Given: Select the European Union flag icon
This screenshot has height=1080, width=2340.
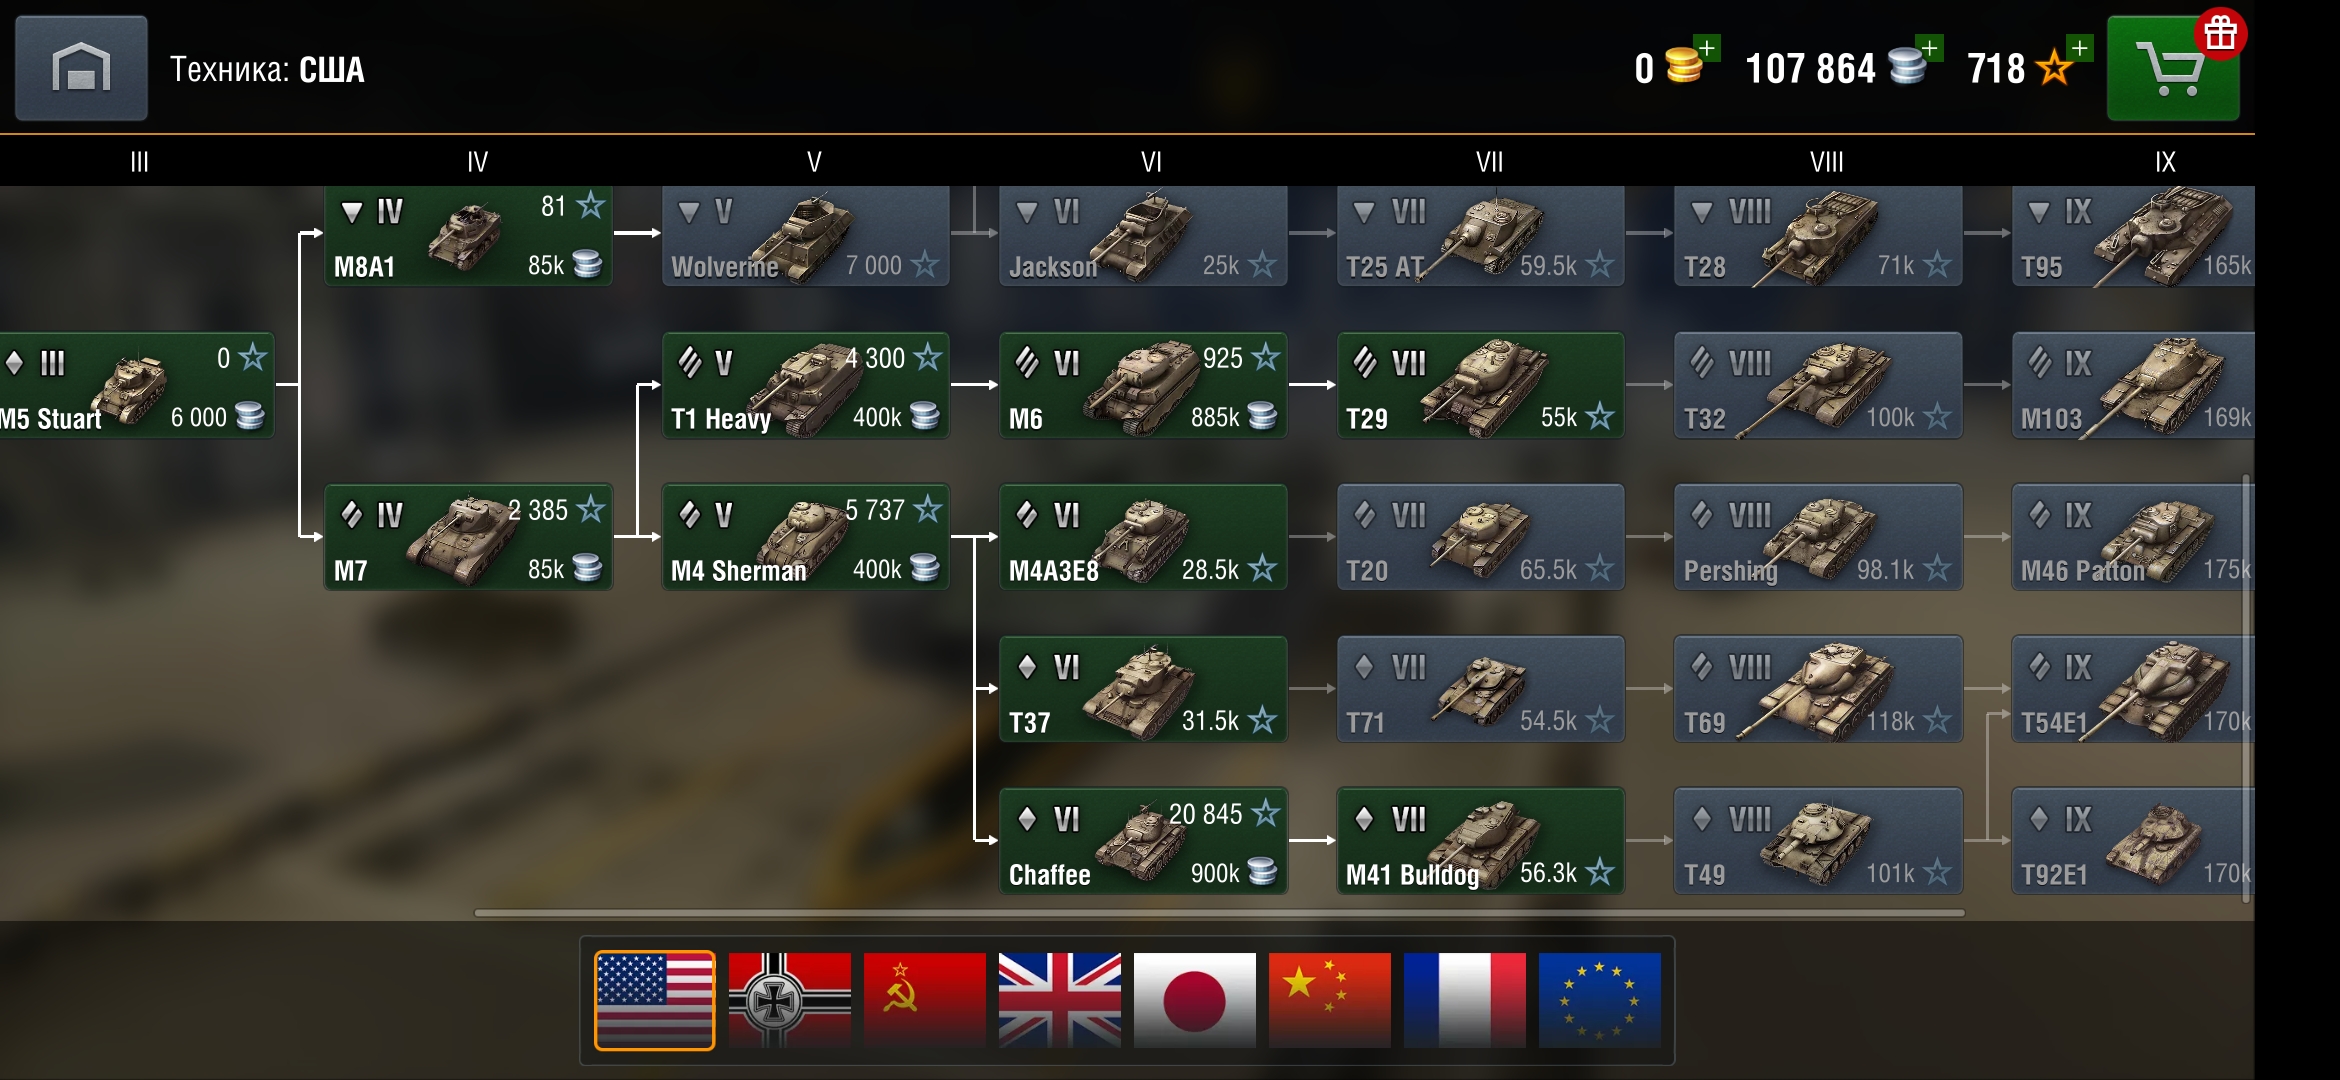Looking at the screenshot, I should pos(1600,1000).
